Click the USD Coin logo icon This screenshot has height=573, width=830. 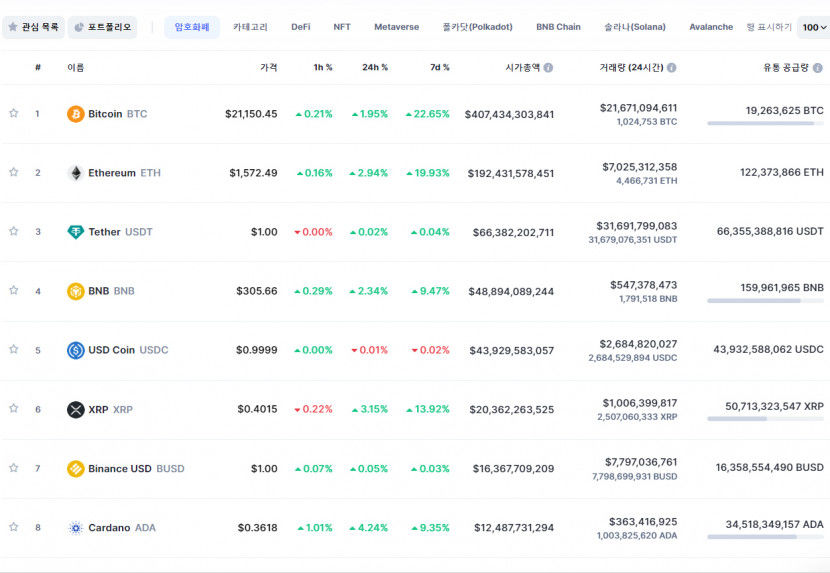pyautogui.click(x=76, y=350)
